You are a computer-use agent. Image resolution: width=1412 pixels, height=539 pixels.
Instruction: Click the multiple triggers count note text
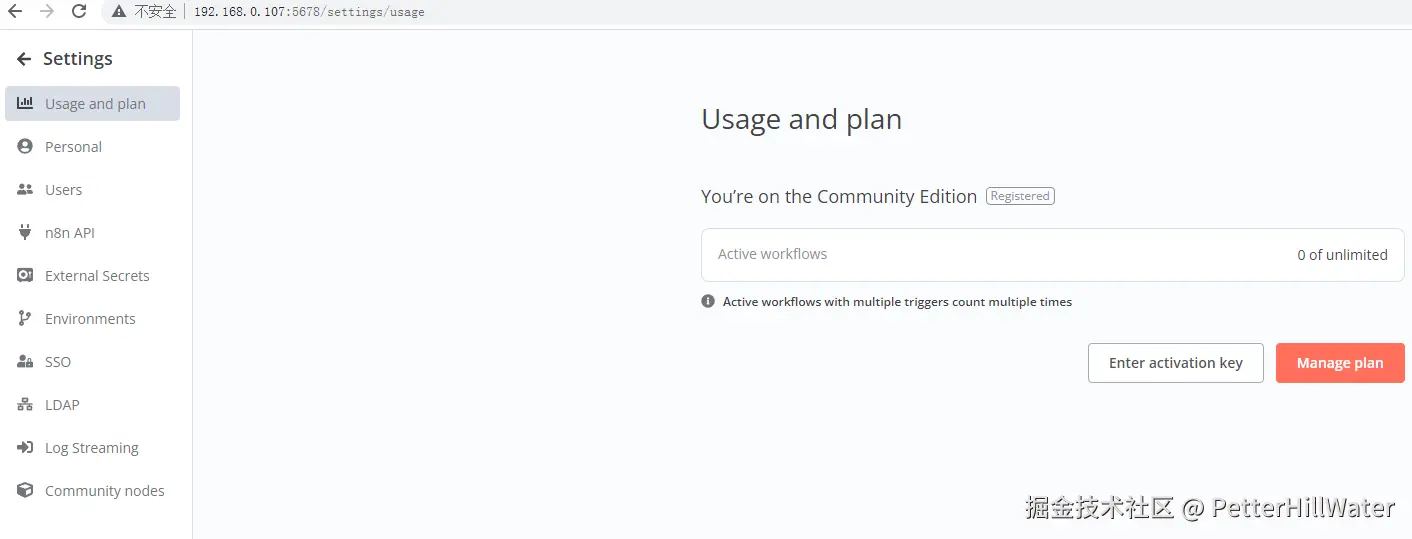point(897,301)
